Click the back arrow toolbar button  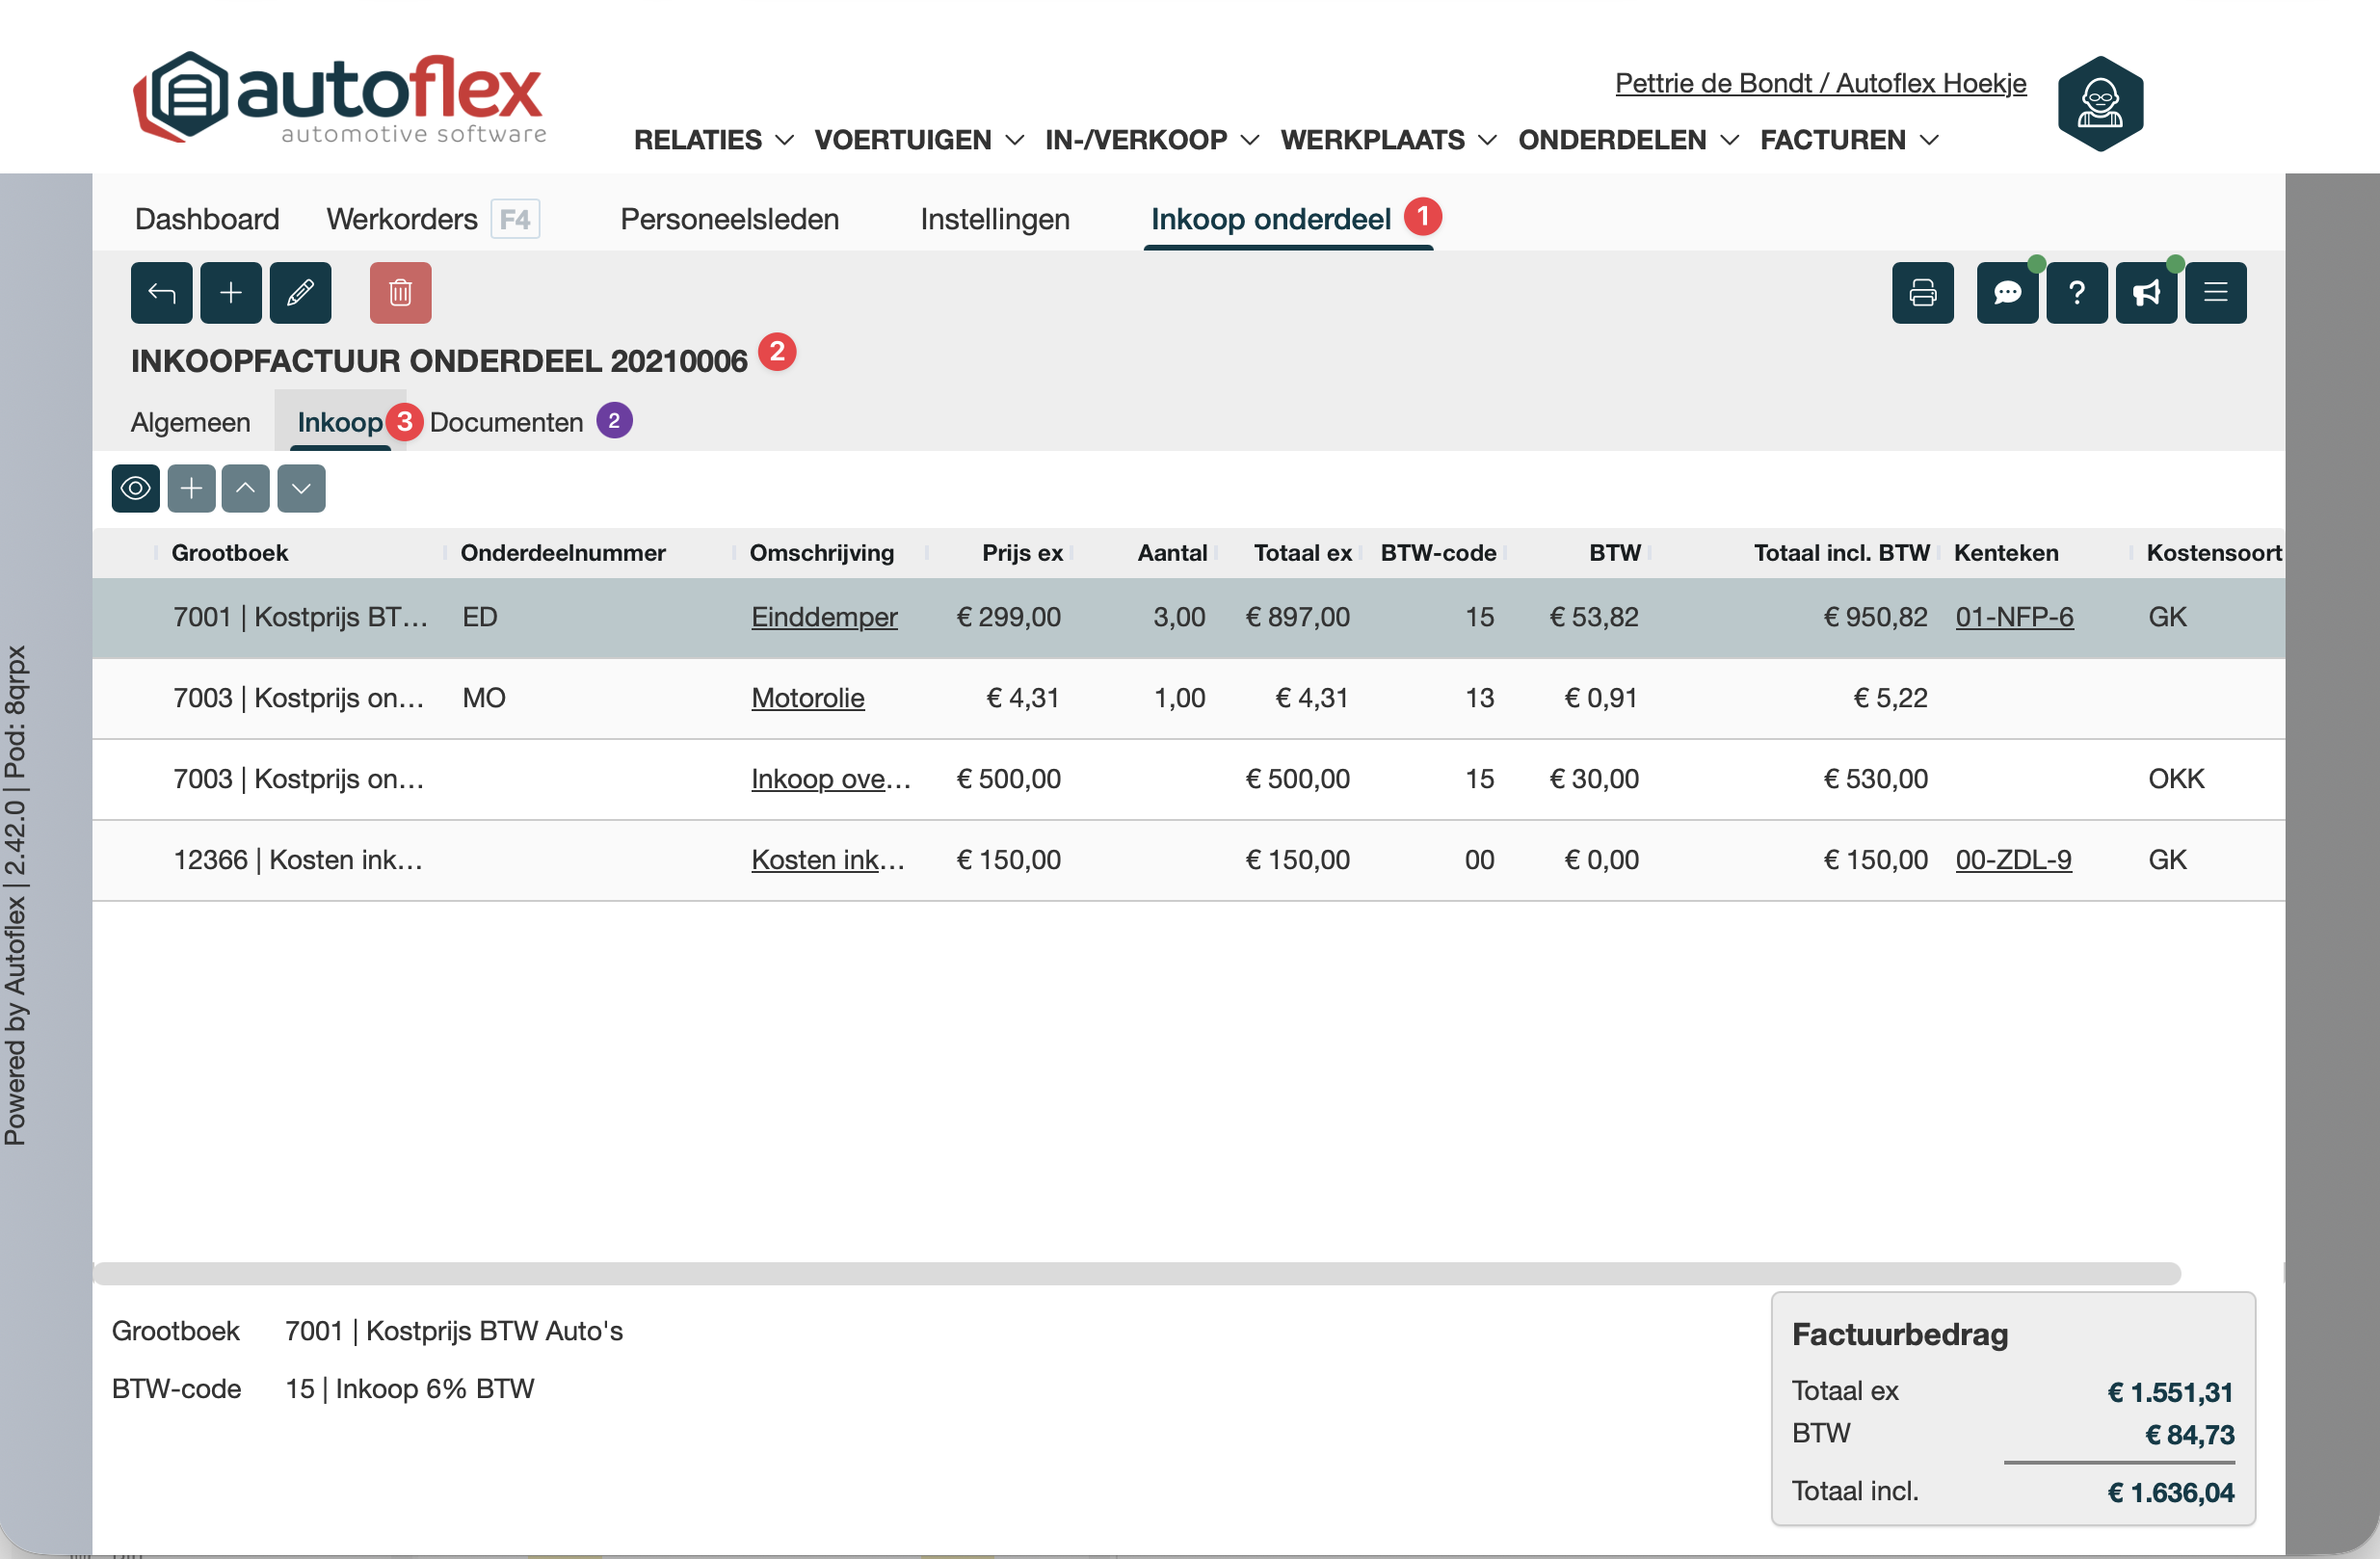tap(161, 293)
